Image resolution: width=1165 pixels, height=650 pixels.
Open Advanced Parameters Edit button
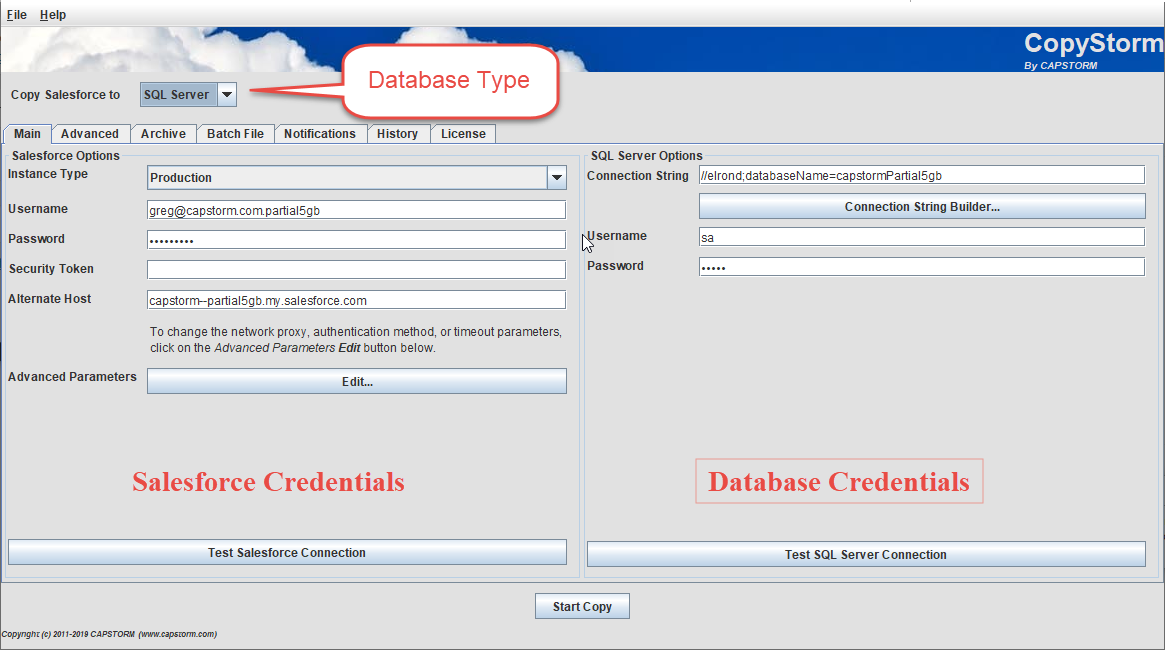click(x=357, y=381)
